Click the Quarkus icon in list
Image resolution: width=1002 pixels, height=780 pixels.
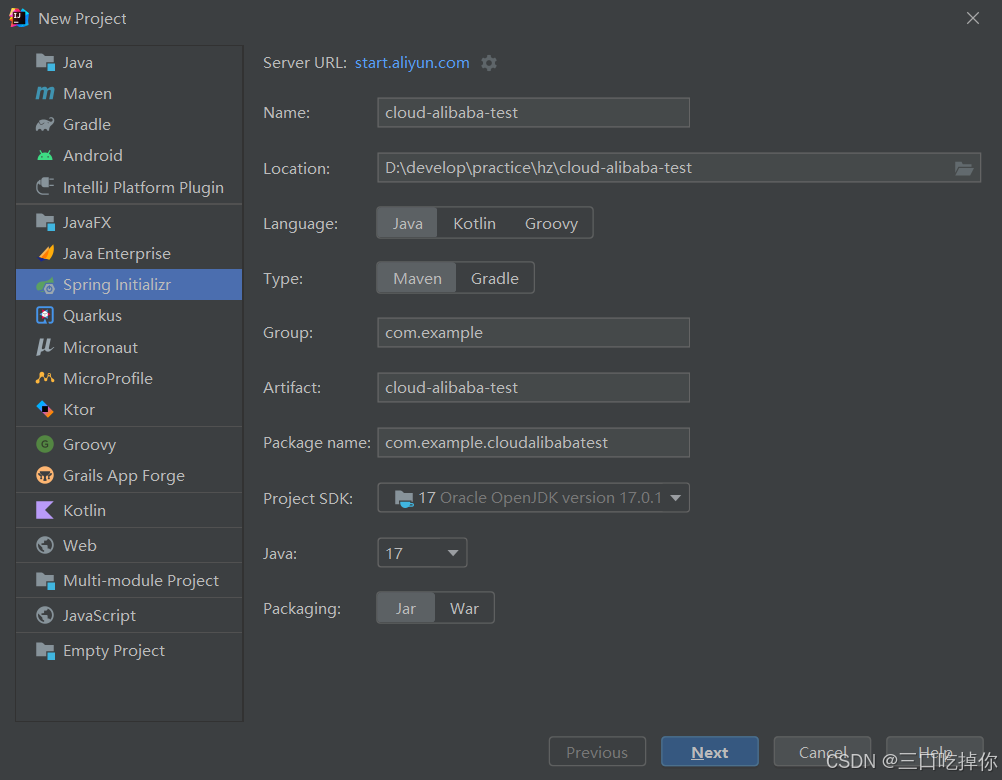(45, 316)
